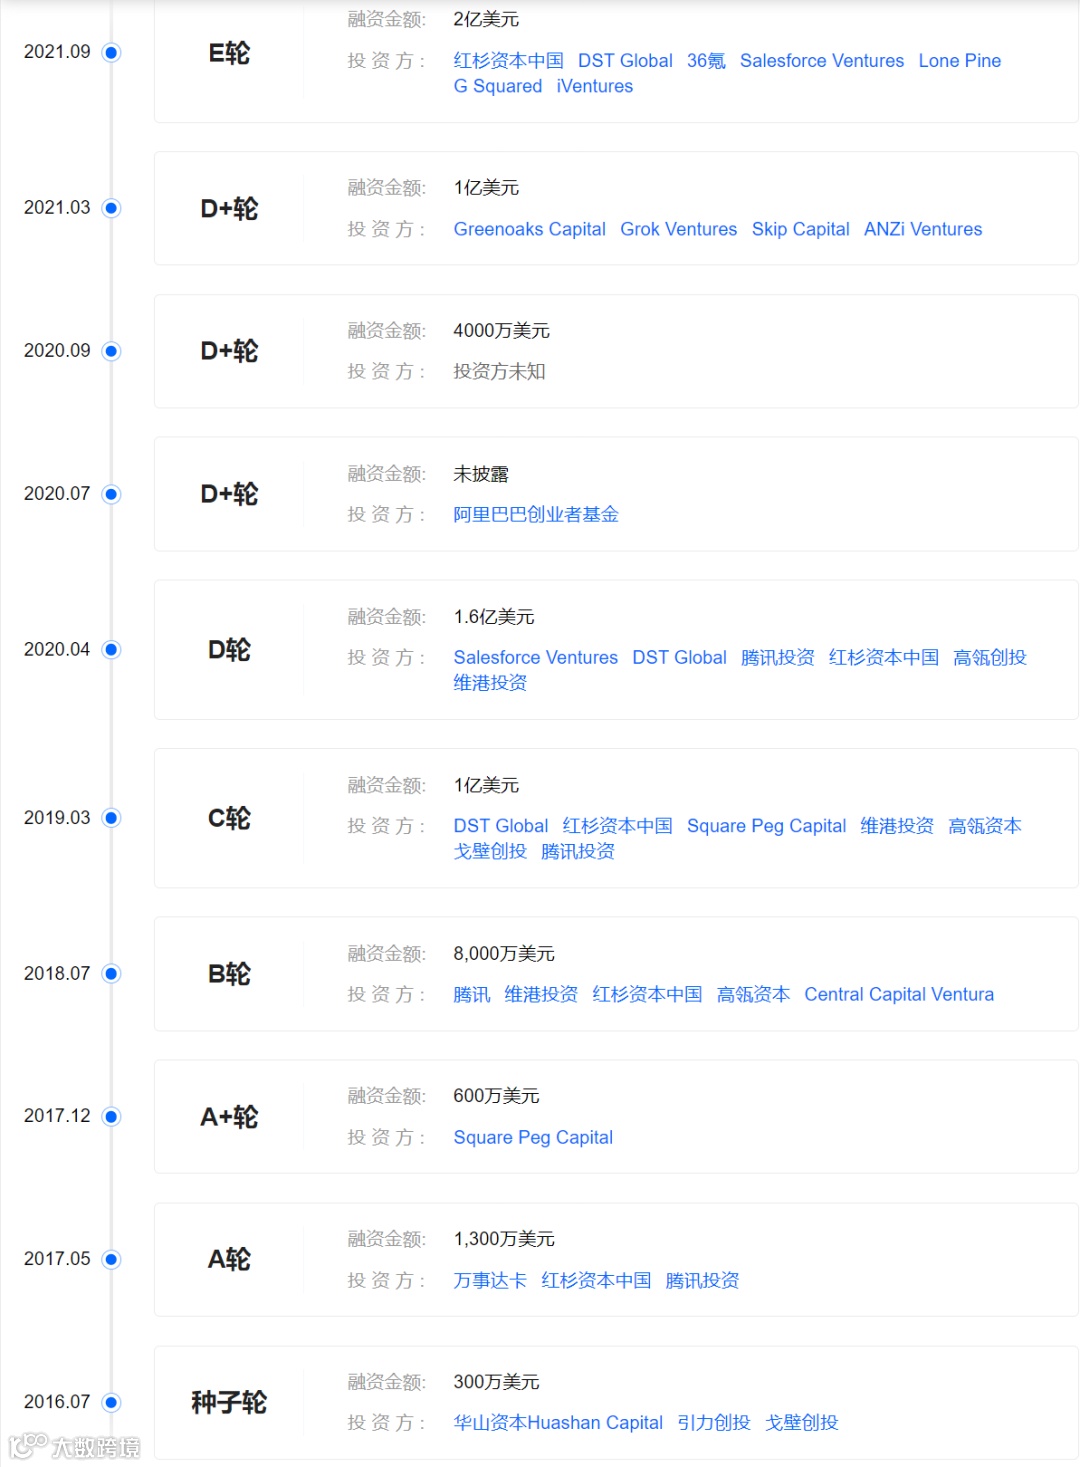
Task: Open 高瓴资本 in B轮 row
Action: [x=753, y=995]
